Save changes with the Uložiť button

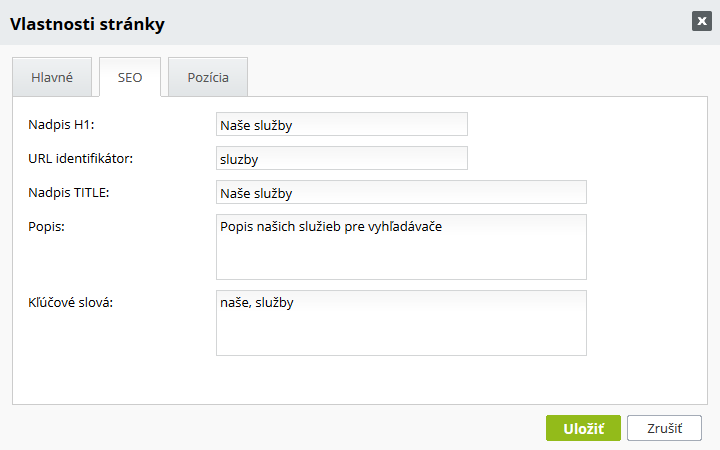(583, 428)
